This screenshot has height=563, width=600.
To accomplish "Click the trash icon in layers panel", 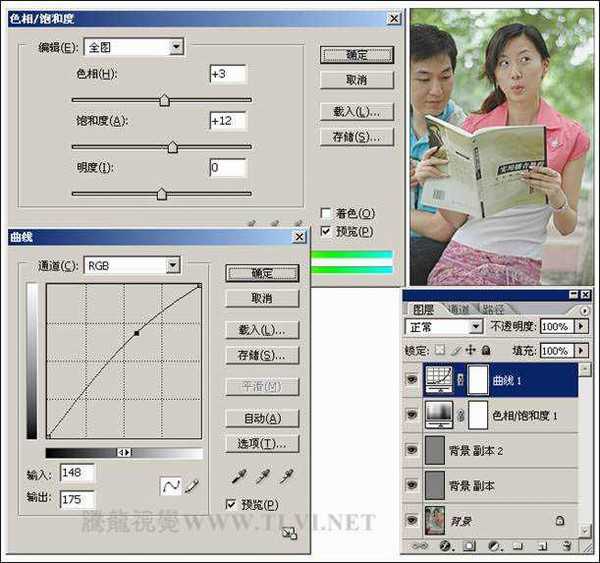I will click(566, 546).
